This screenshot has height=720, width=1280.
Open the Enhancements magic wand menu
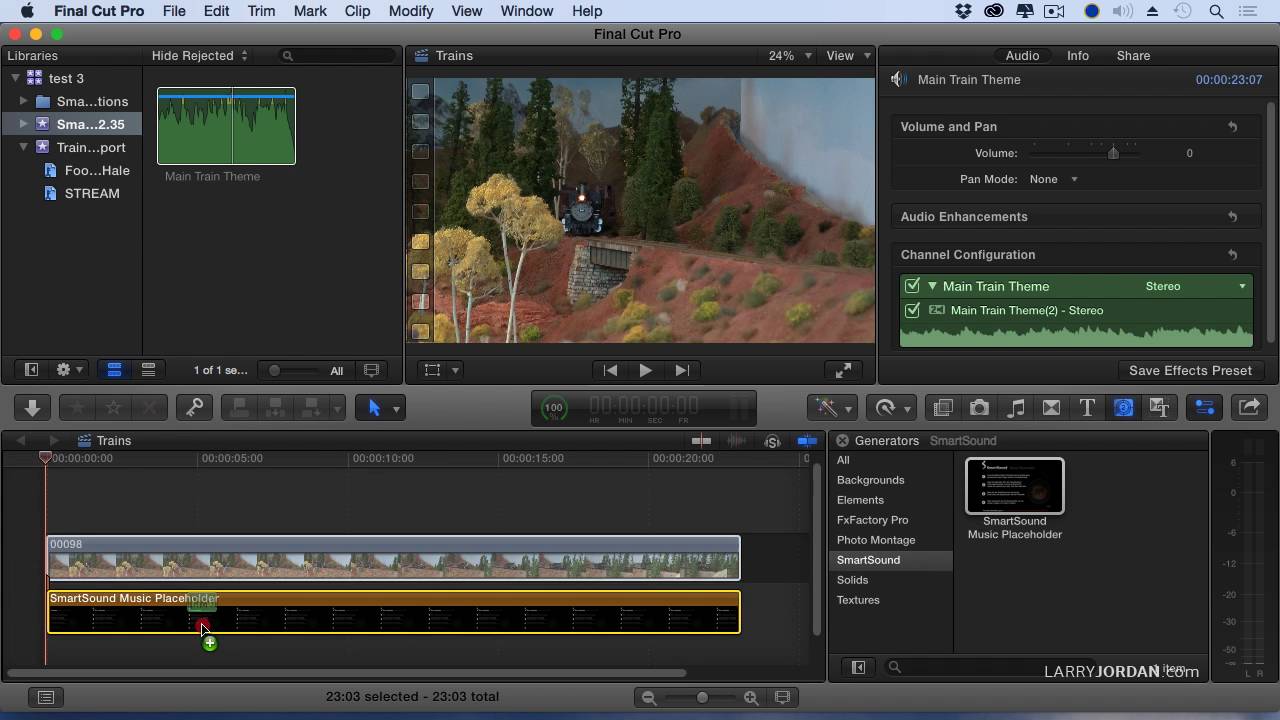pyautogui.click(x=834, y=408)
